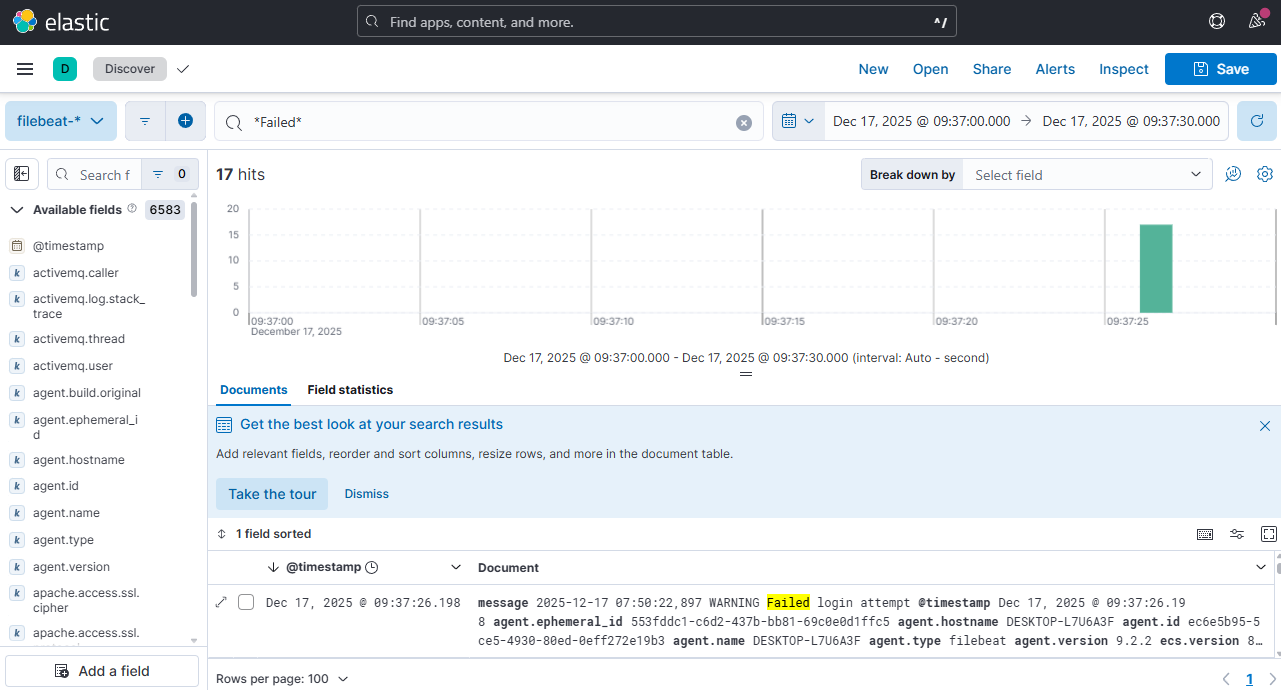
Task: Clear the *Failed* search query
Action: tap(743, 122)
